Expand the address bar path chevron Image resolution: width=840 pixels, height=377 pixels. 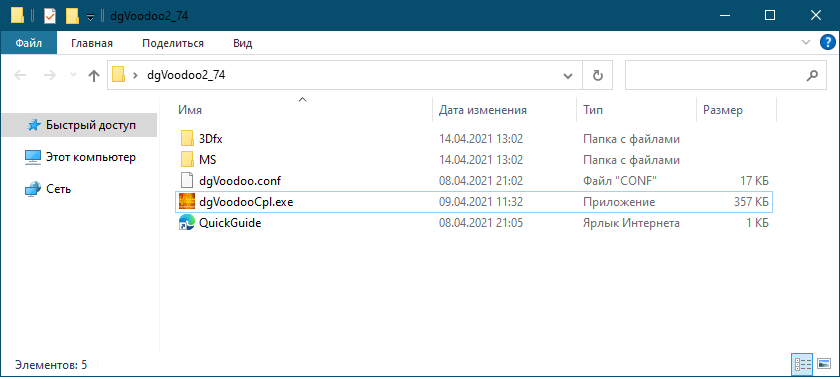pyautogui.click(x=136, y=76)
